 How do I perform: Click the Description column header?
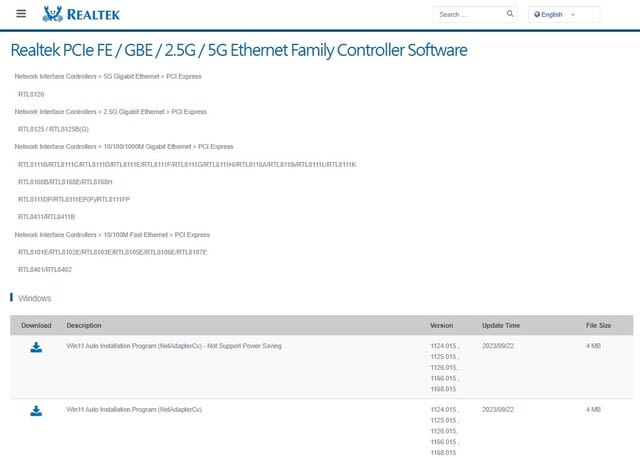(84, 325)
